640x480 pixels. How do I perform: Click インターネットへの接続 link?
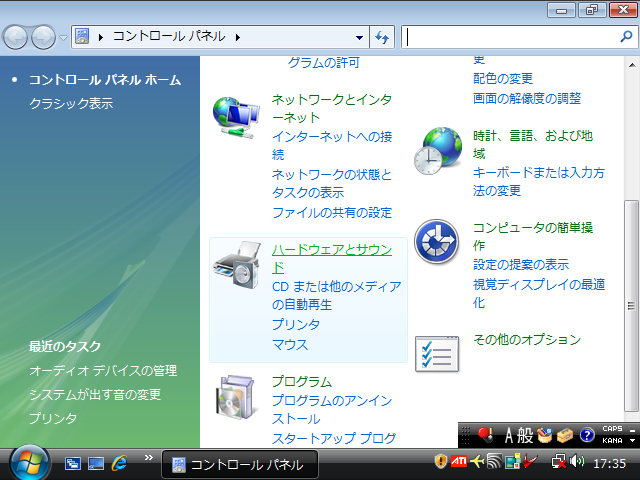point(332,145)
